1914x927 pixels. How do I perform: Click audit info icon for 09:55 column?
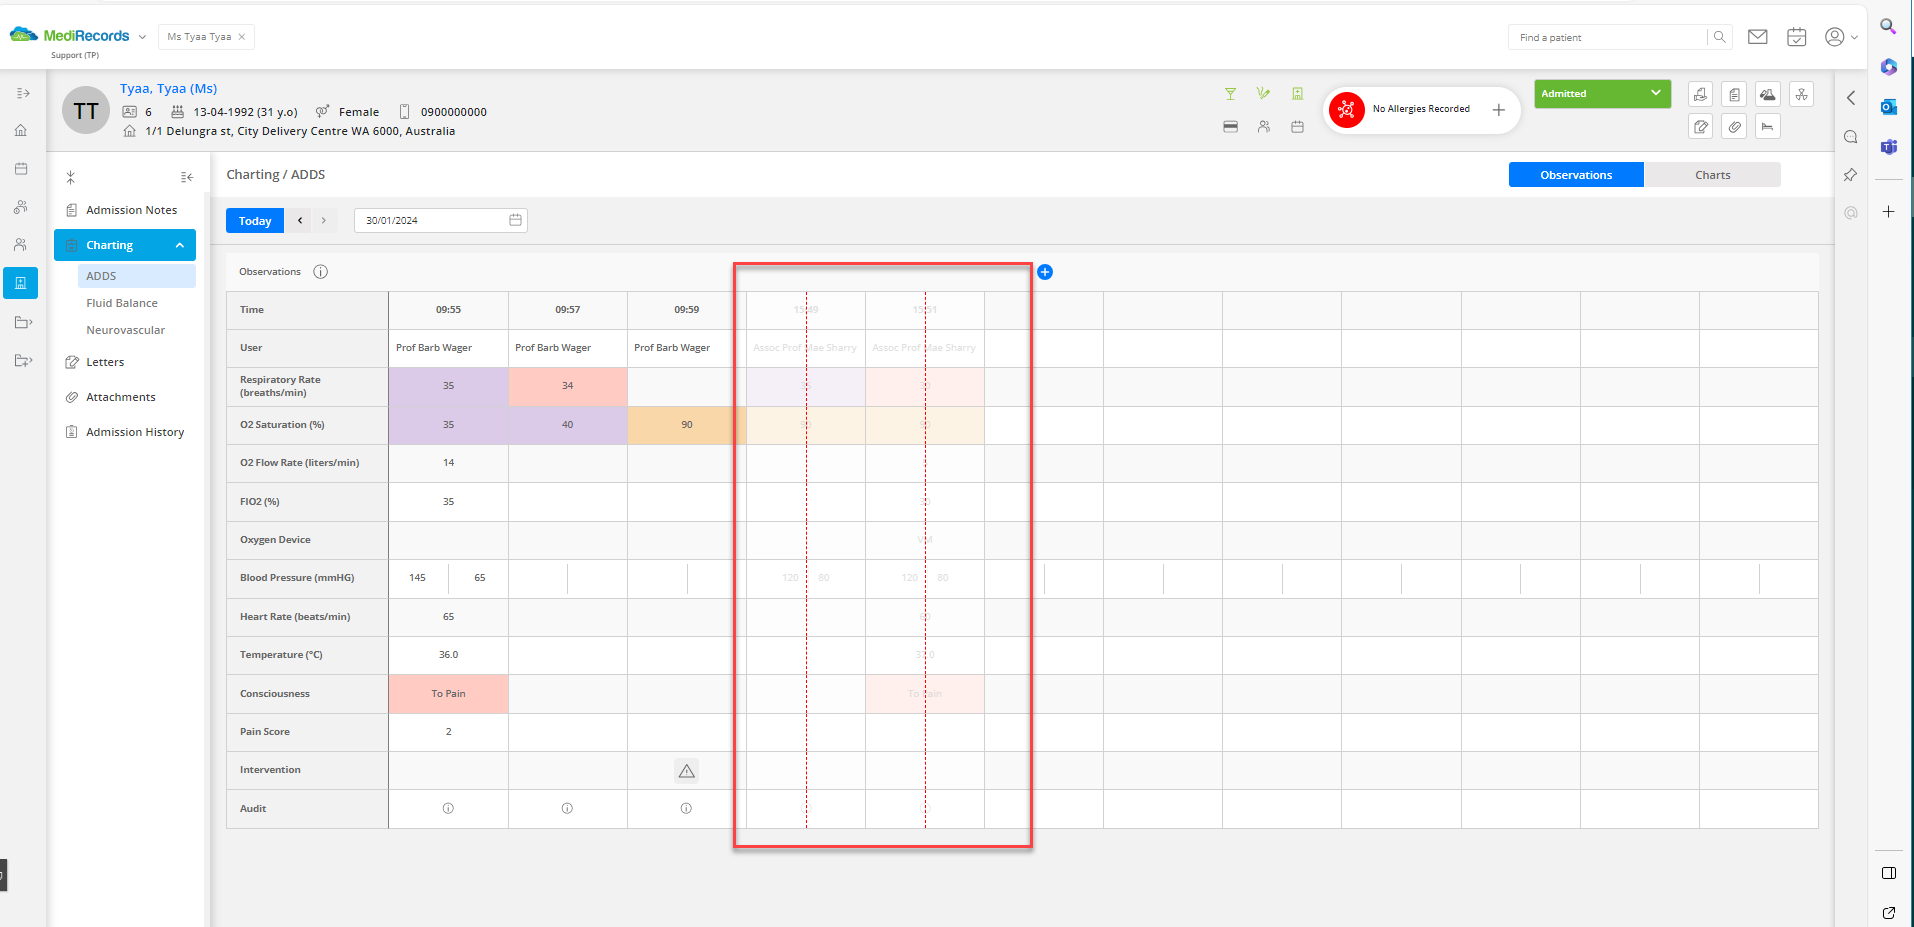click(x=448, y=808)
